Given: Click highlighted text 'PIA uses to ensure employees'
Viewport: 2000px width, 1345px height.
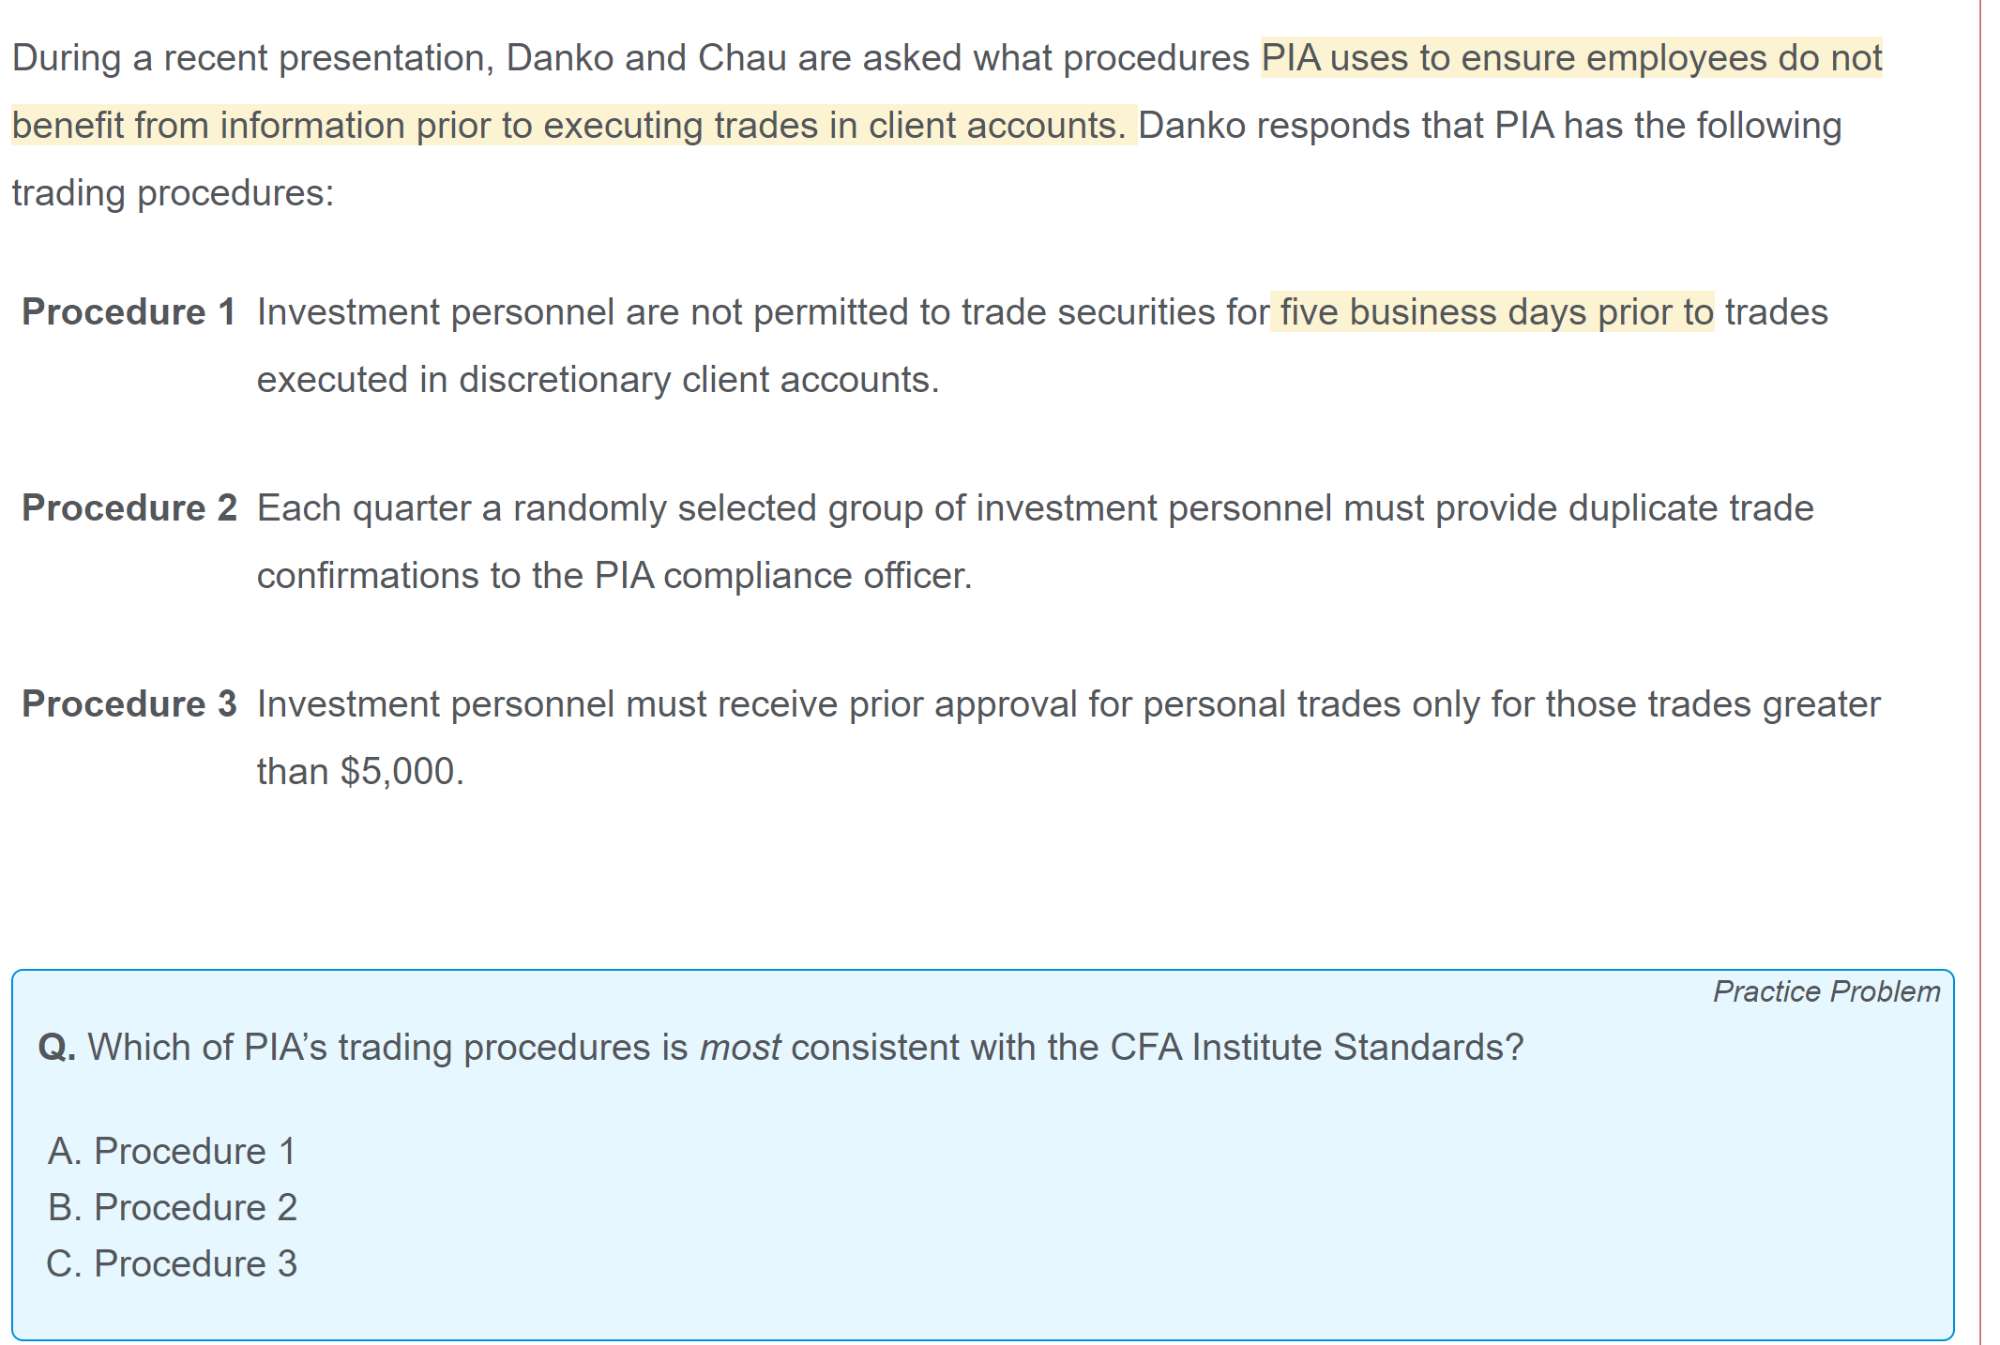Looking at the screenshot, I should (x=1510, y=58).
